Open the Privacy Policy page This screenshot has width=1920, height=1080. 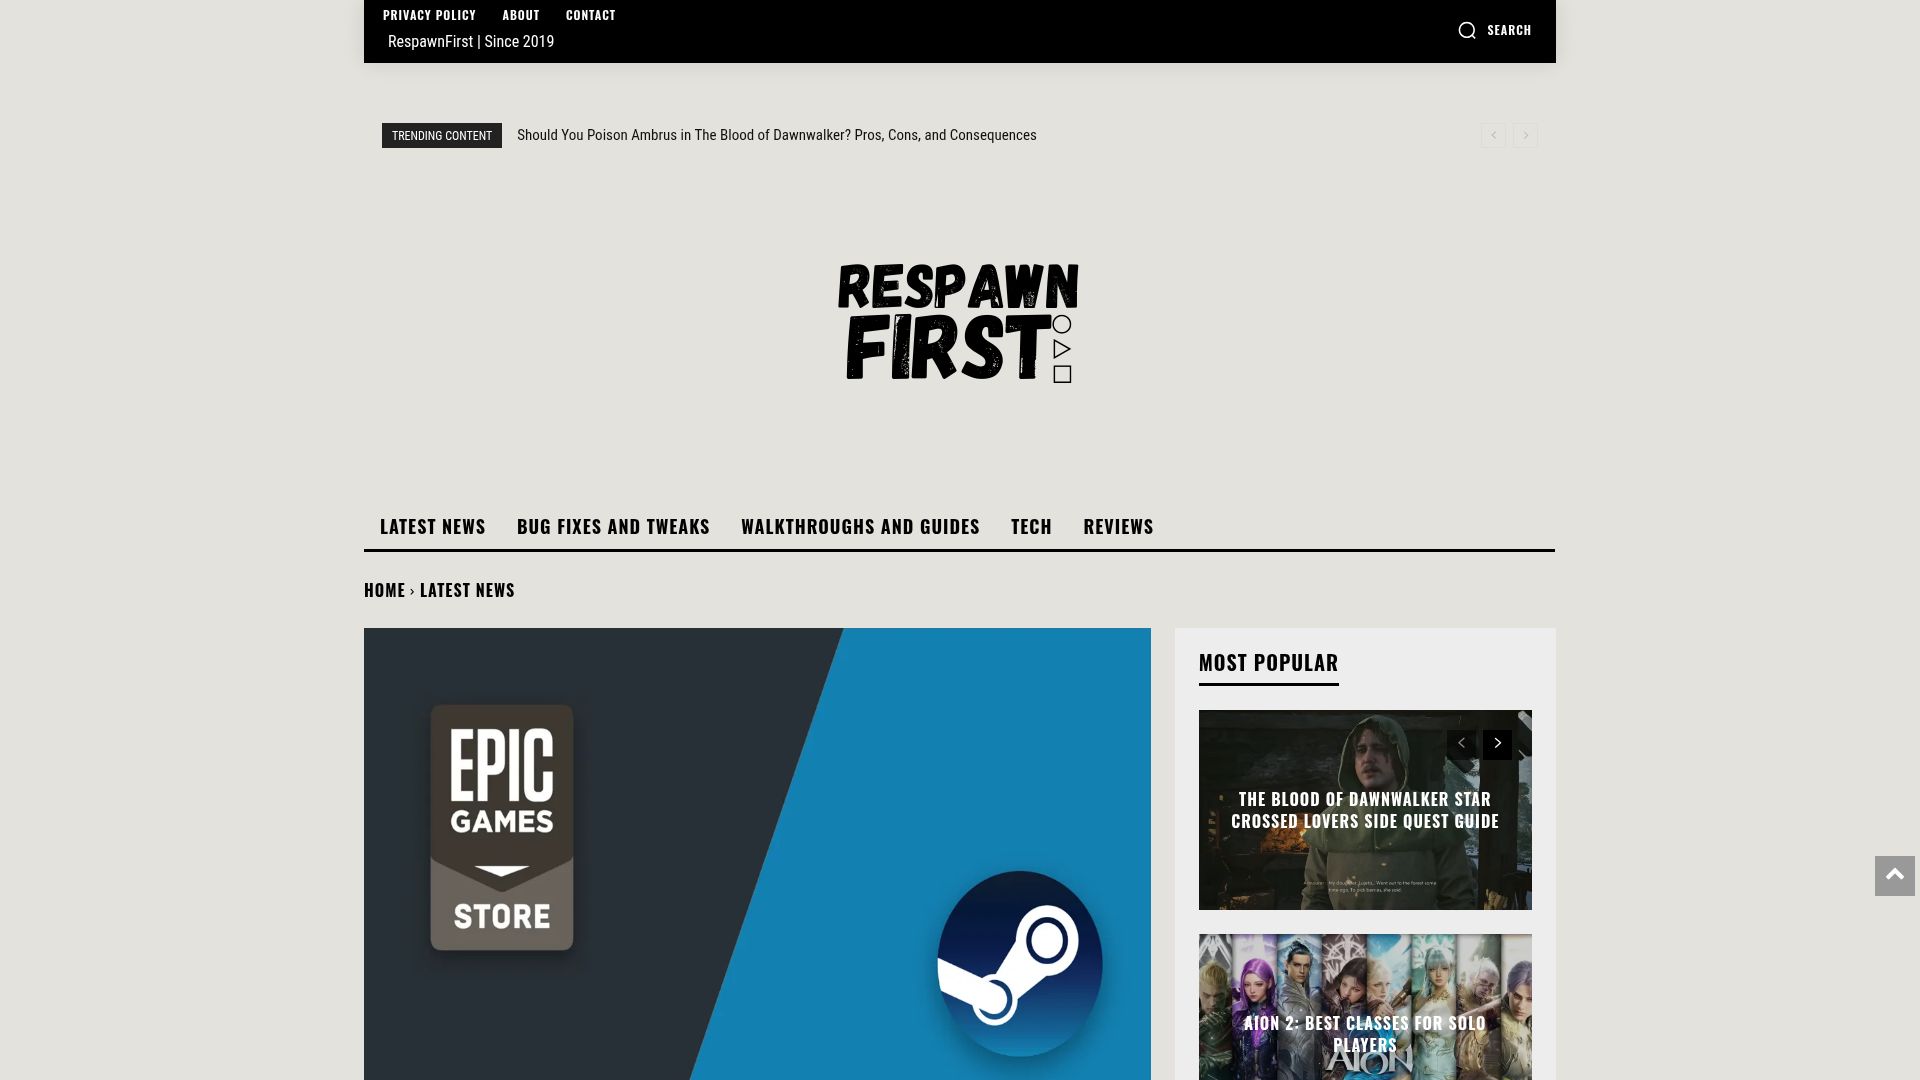[429, 15]
